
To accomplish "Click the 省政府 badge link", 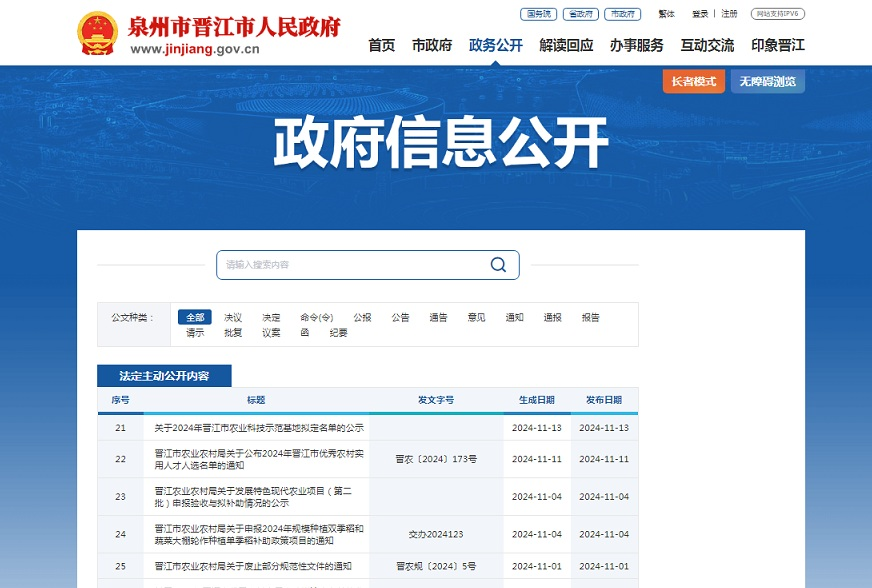I will pyautogui.click(x=580, y=14).
